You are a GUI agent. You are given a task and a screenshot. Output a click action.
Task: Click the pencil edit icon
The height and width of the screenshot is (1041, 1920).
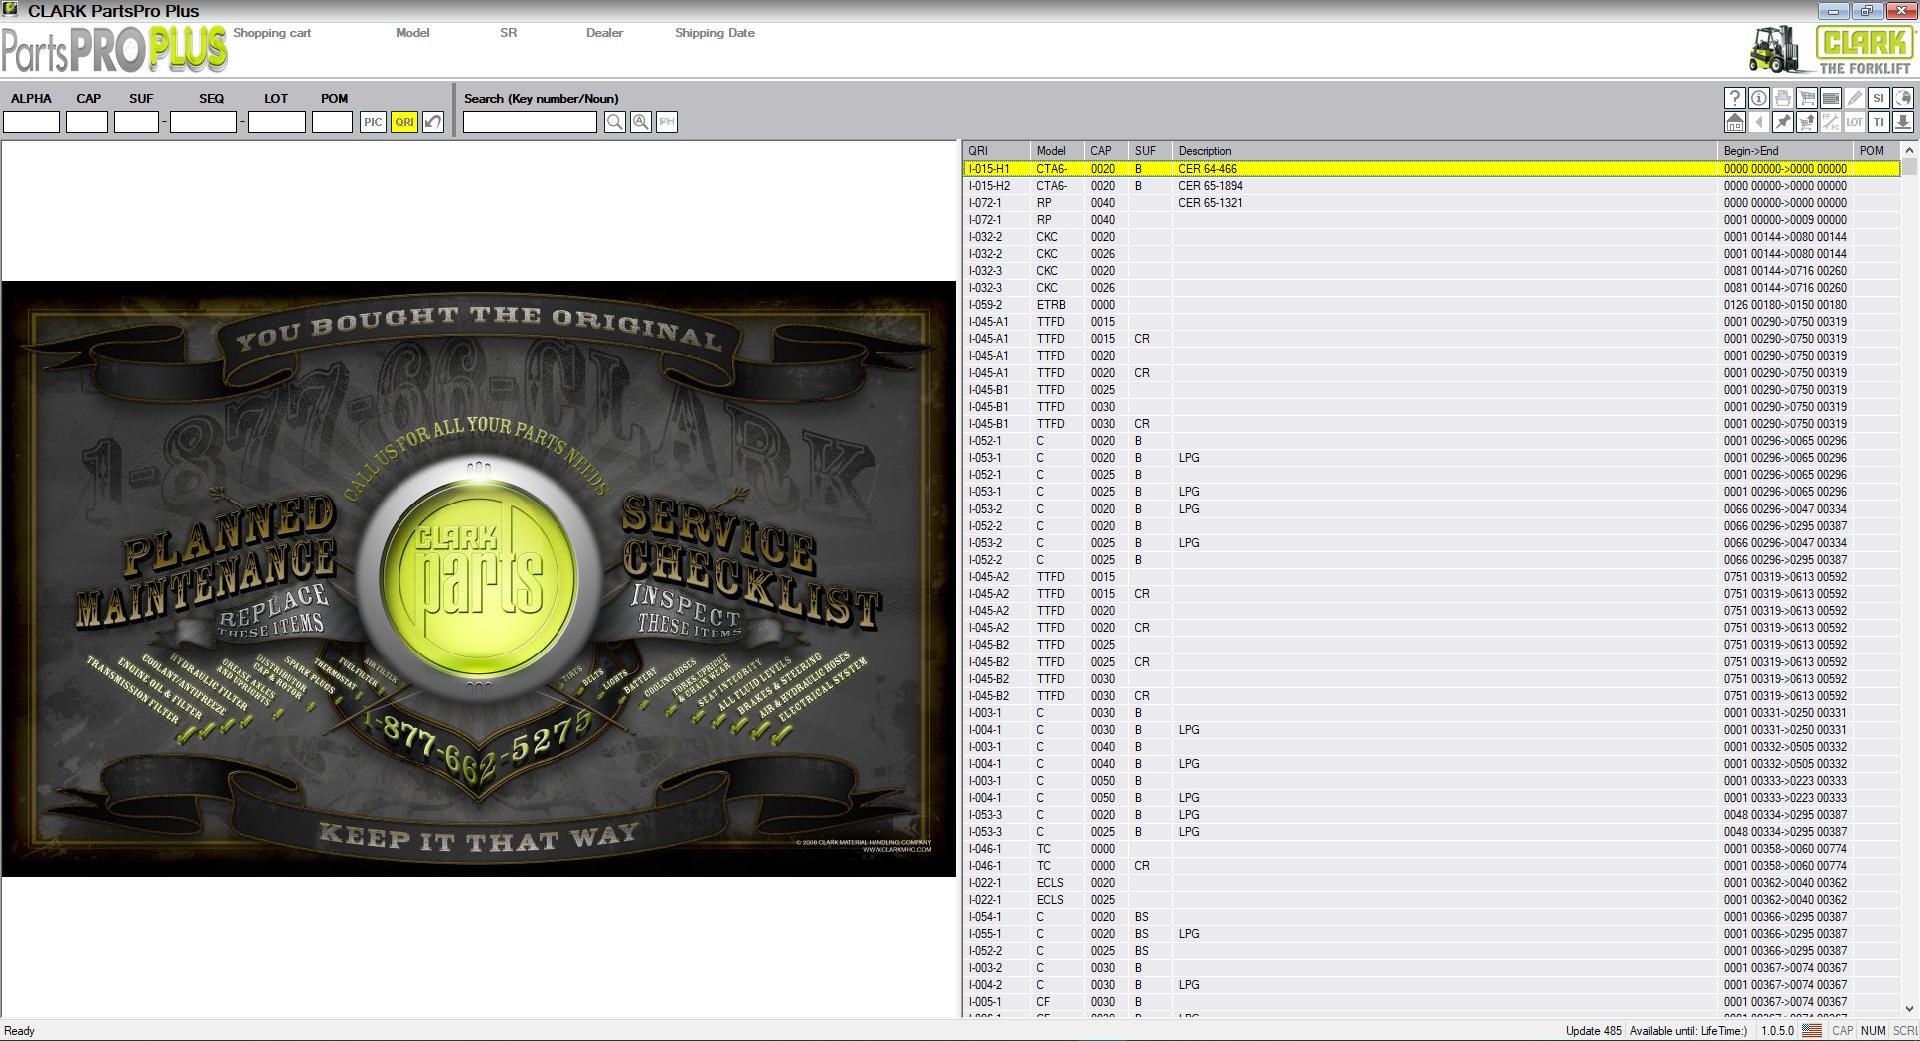click(x=1854, y=98)
